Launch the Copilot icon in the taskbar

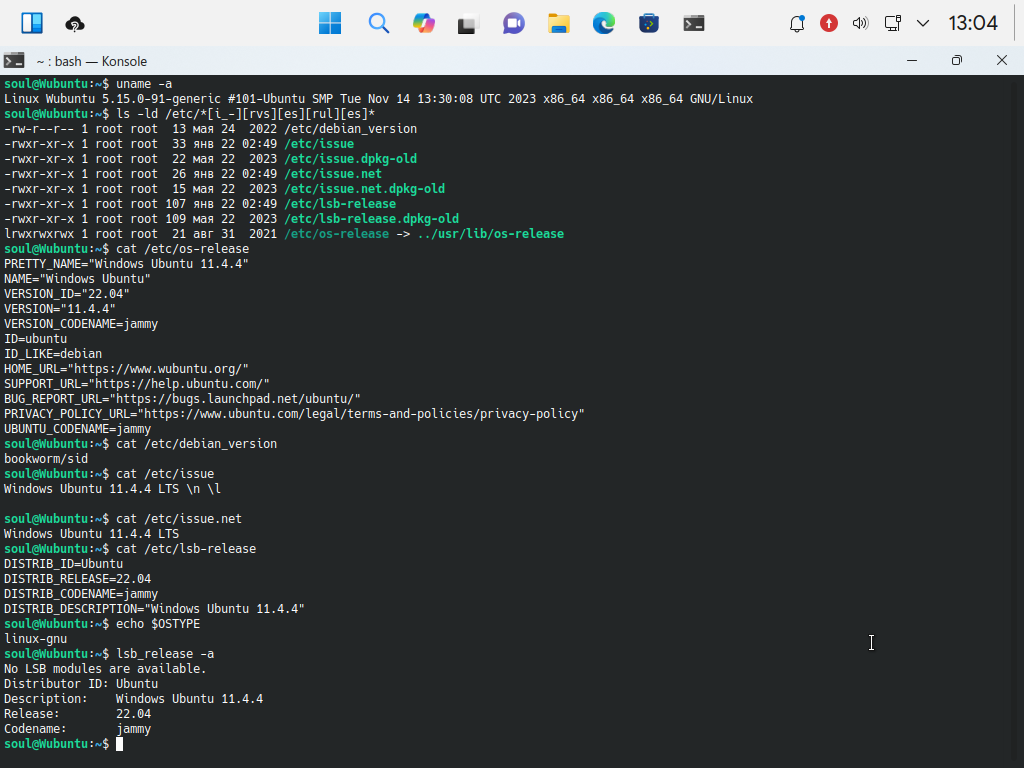tap(424, 24)
